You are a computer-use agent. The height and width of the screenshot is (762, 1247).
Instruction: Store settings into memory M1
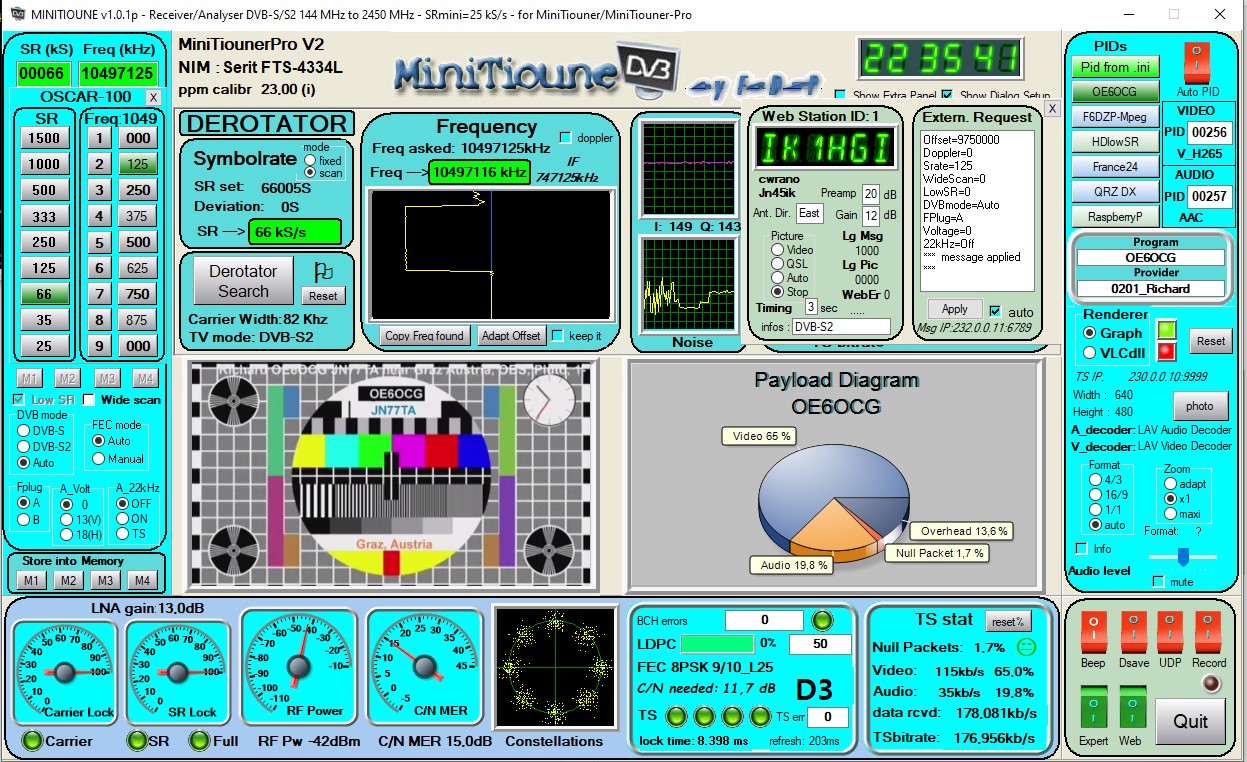31,581
